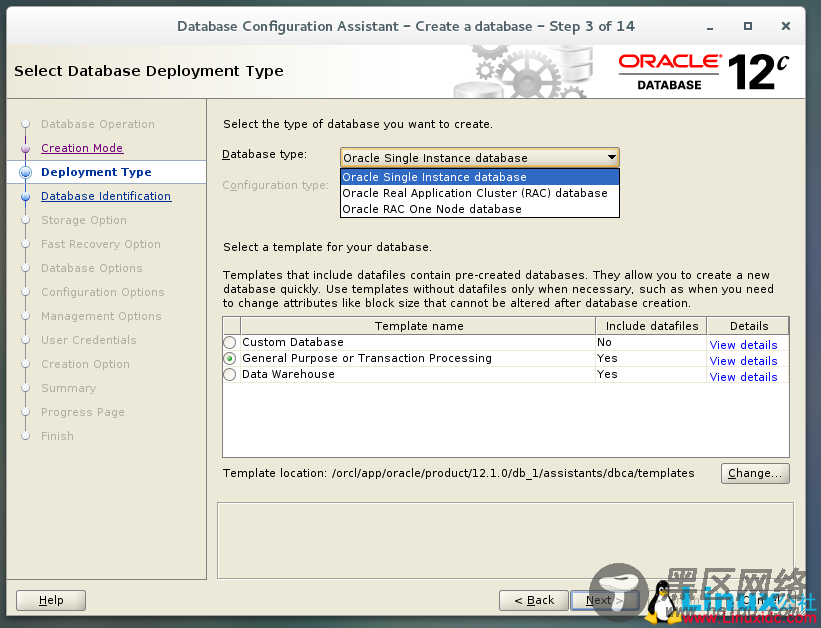The width and height of the screenshot is (821, 628).
Task: Click the Summary step label
Action: click(69, 388)
